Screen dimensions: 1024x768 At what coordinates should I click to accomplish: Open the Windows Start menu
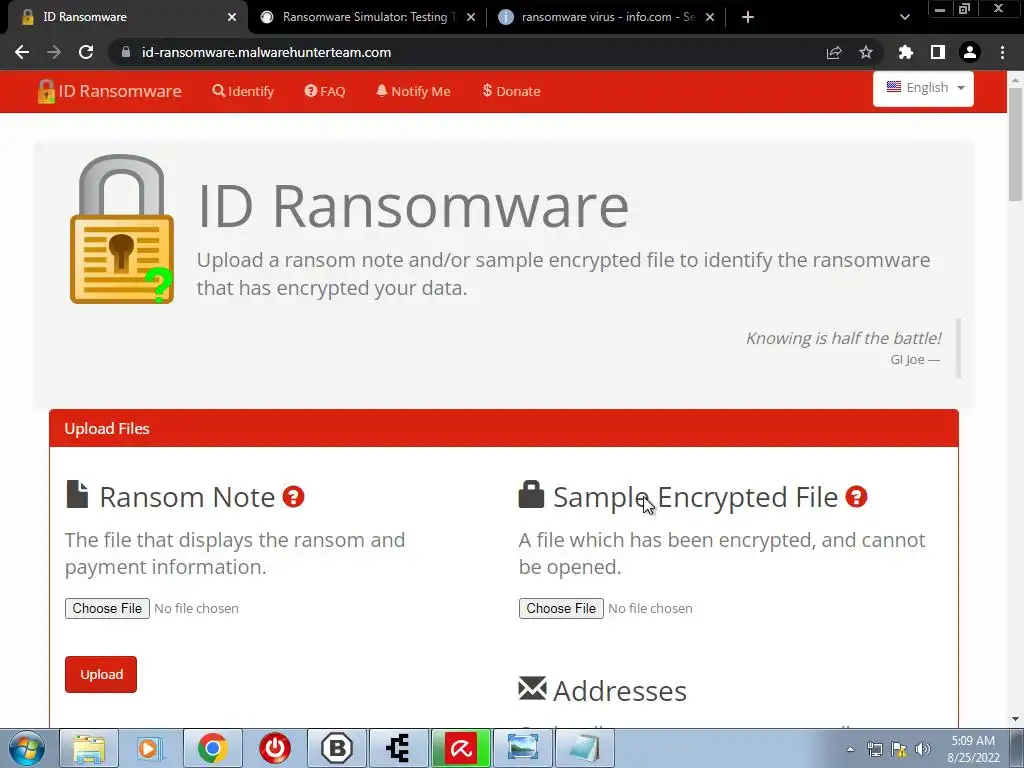click(x=27, y=748)
